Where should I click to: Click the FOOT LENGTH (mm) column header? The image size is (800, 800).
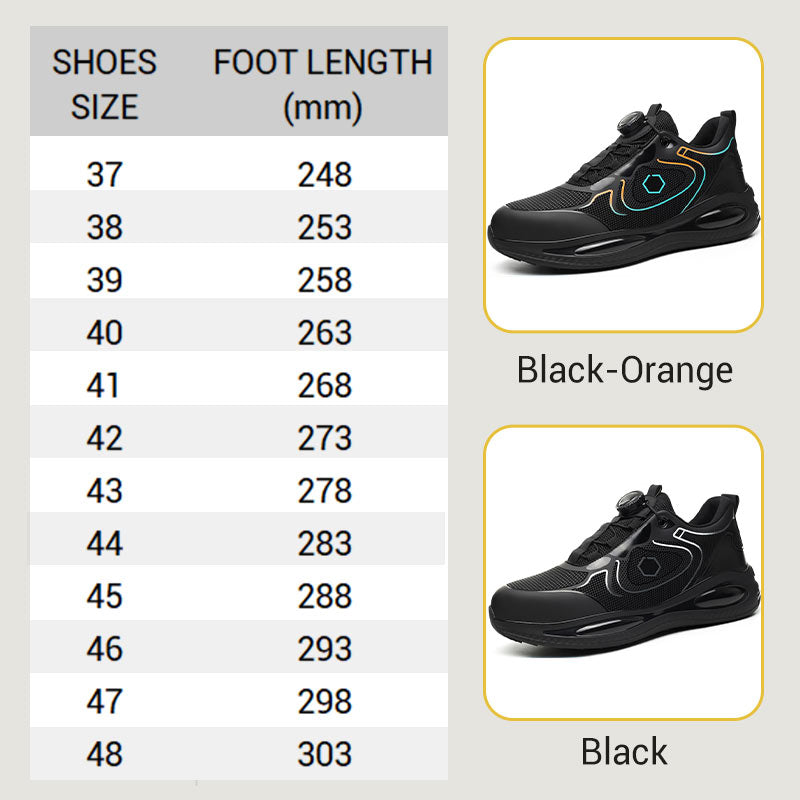tap(323, 85)
